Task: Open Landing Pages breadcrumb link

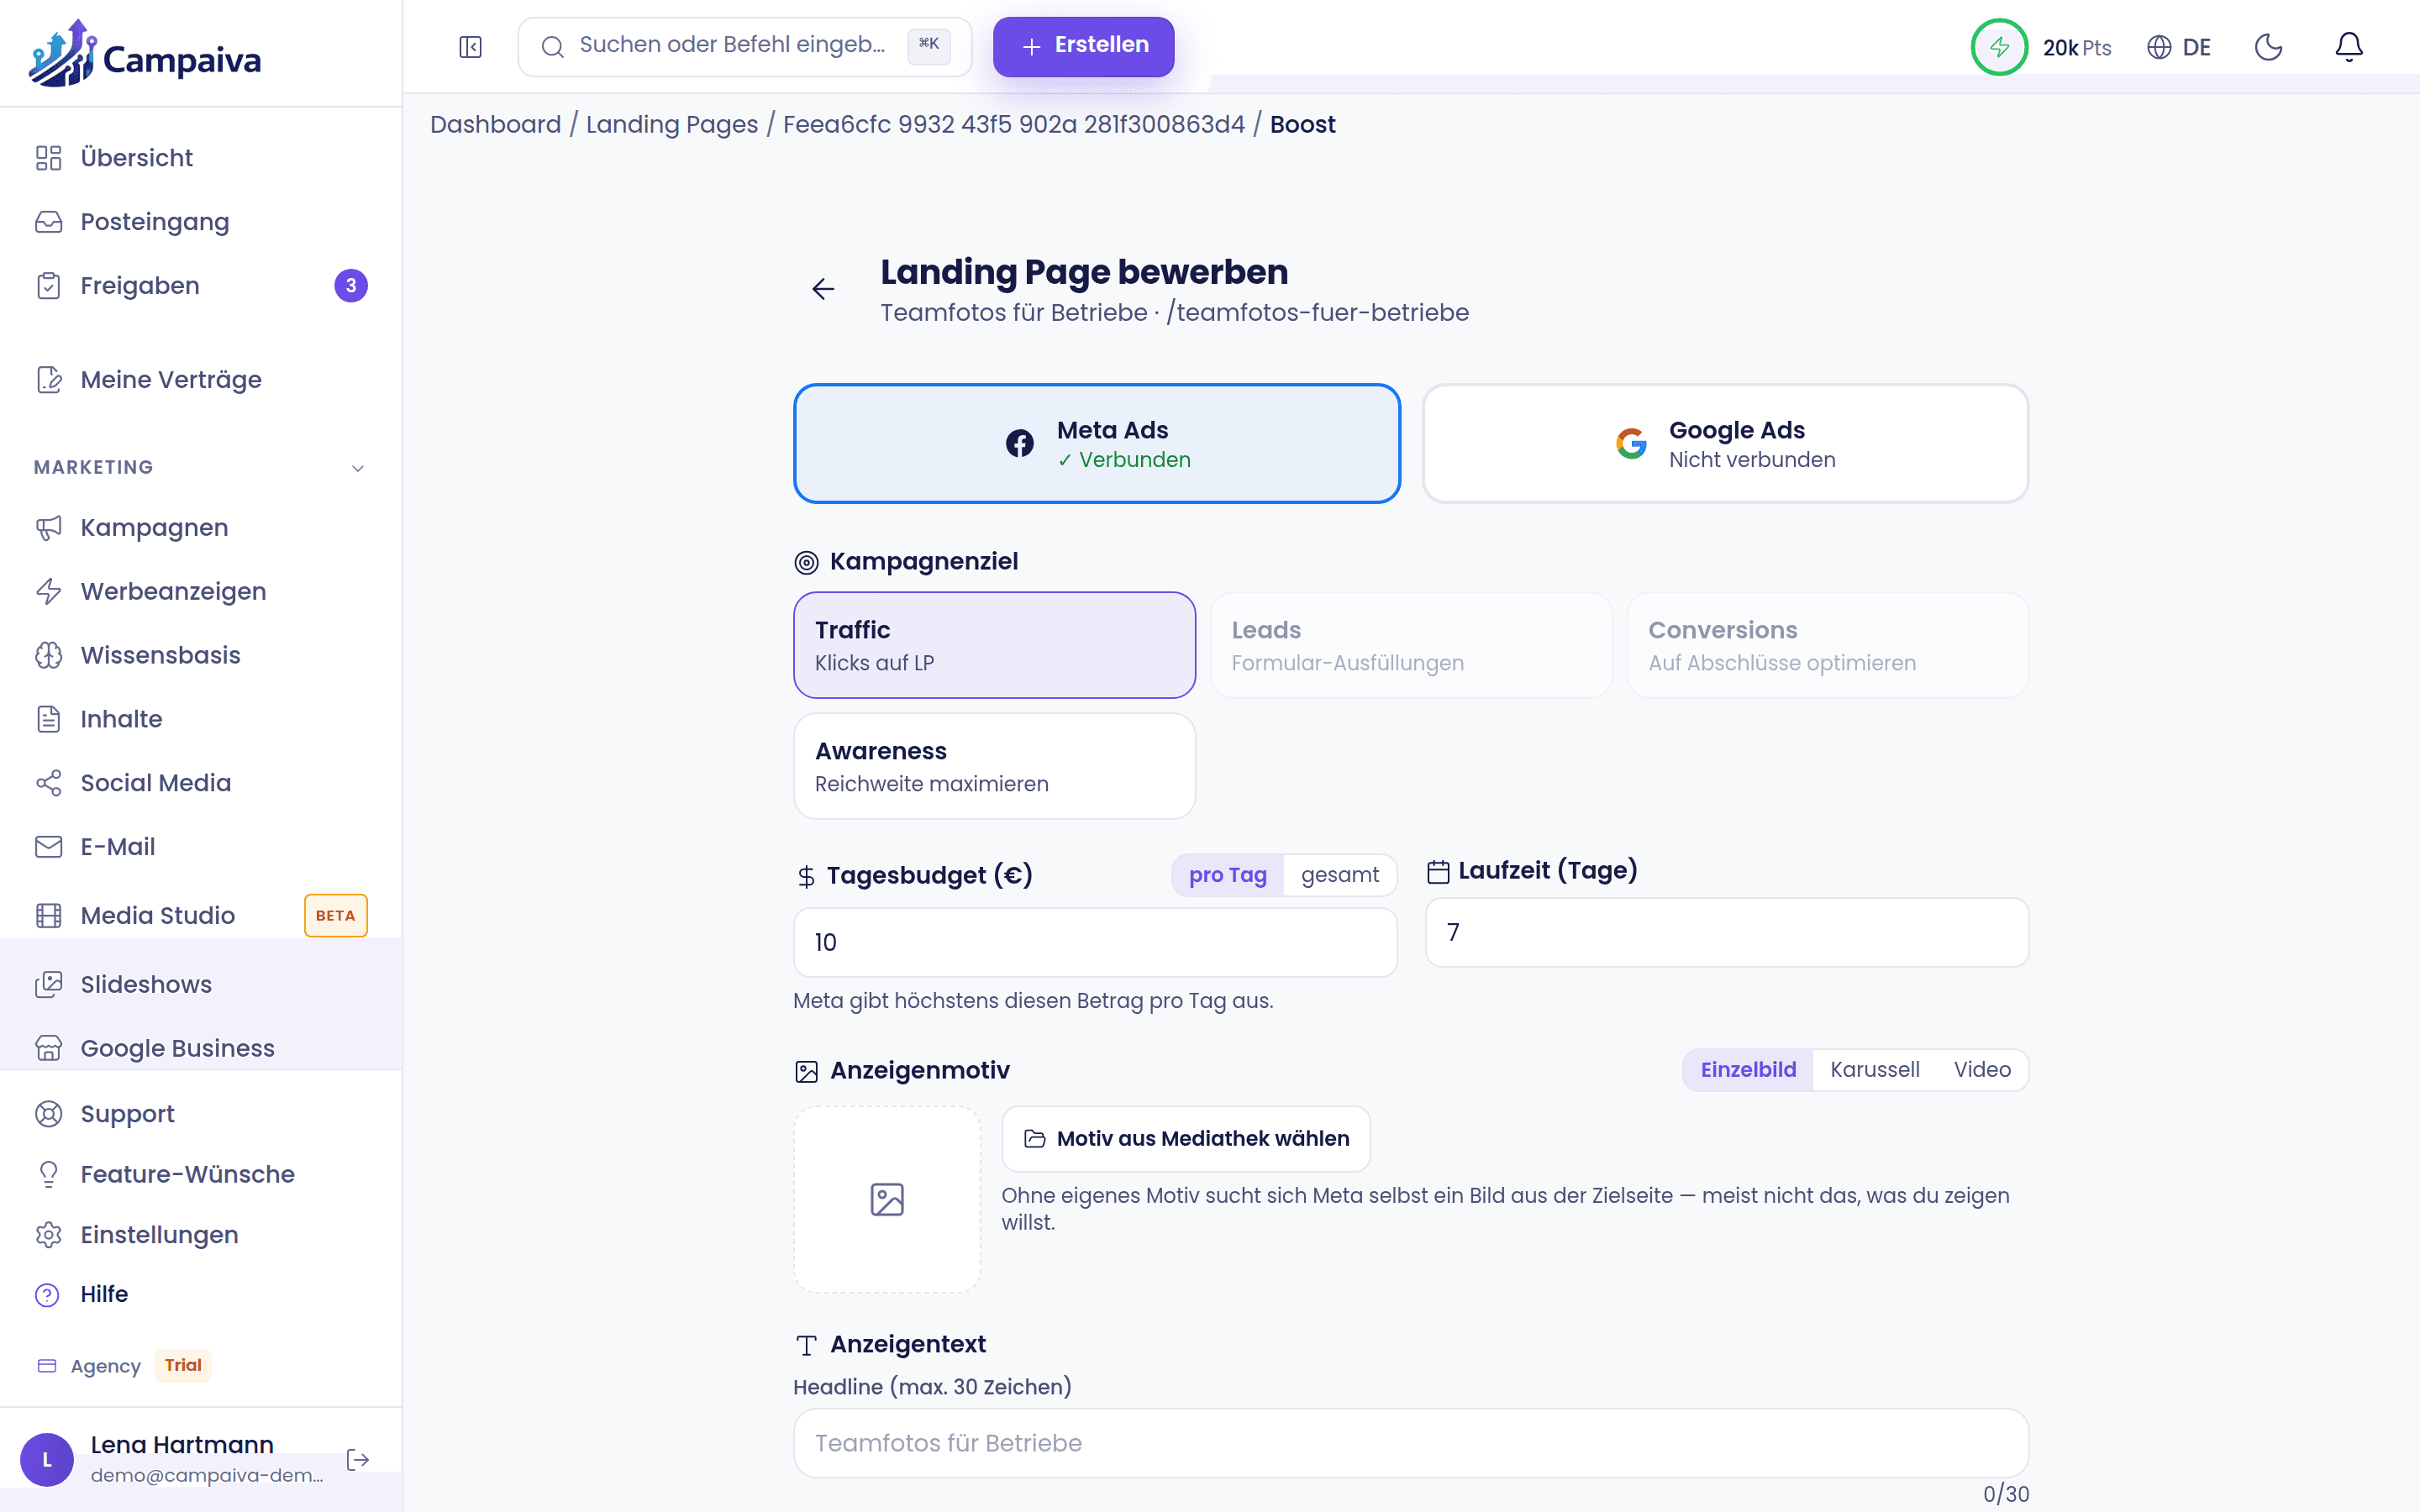Action: coord(672,124)
